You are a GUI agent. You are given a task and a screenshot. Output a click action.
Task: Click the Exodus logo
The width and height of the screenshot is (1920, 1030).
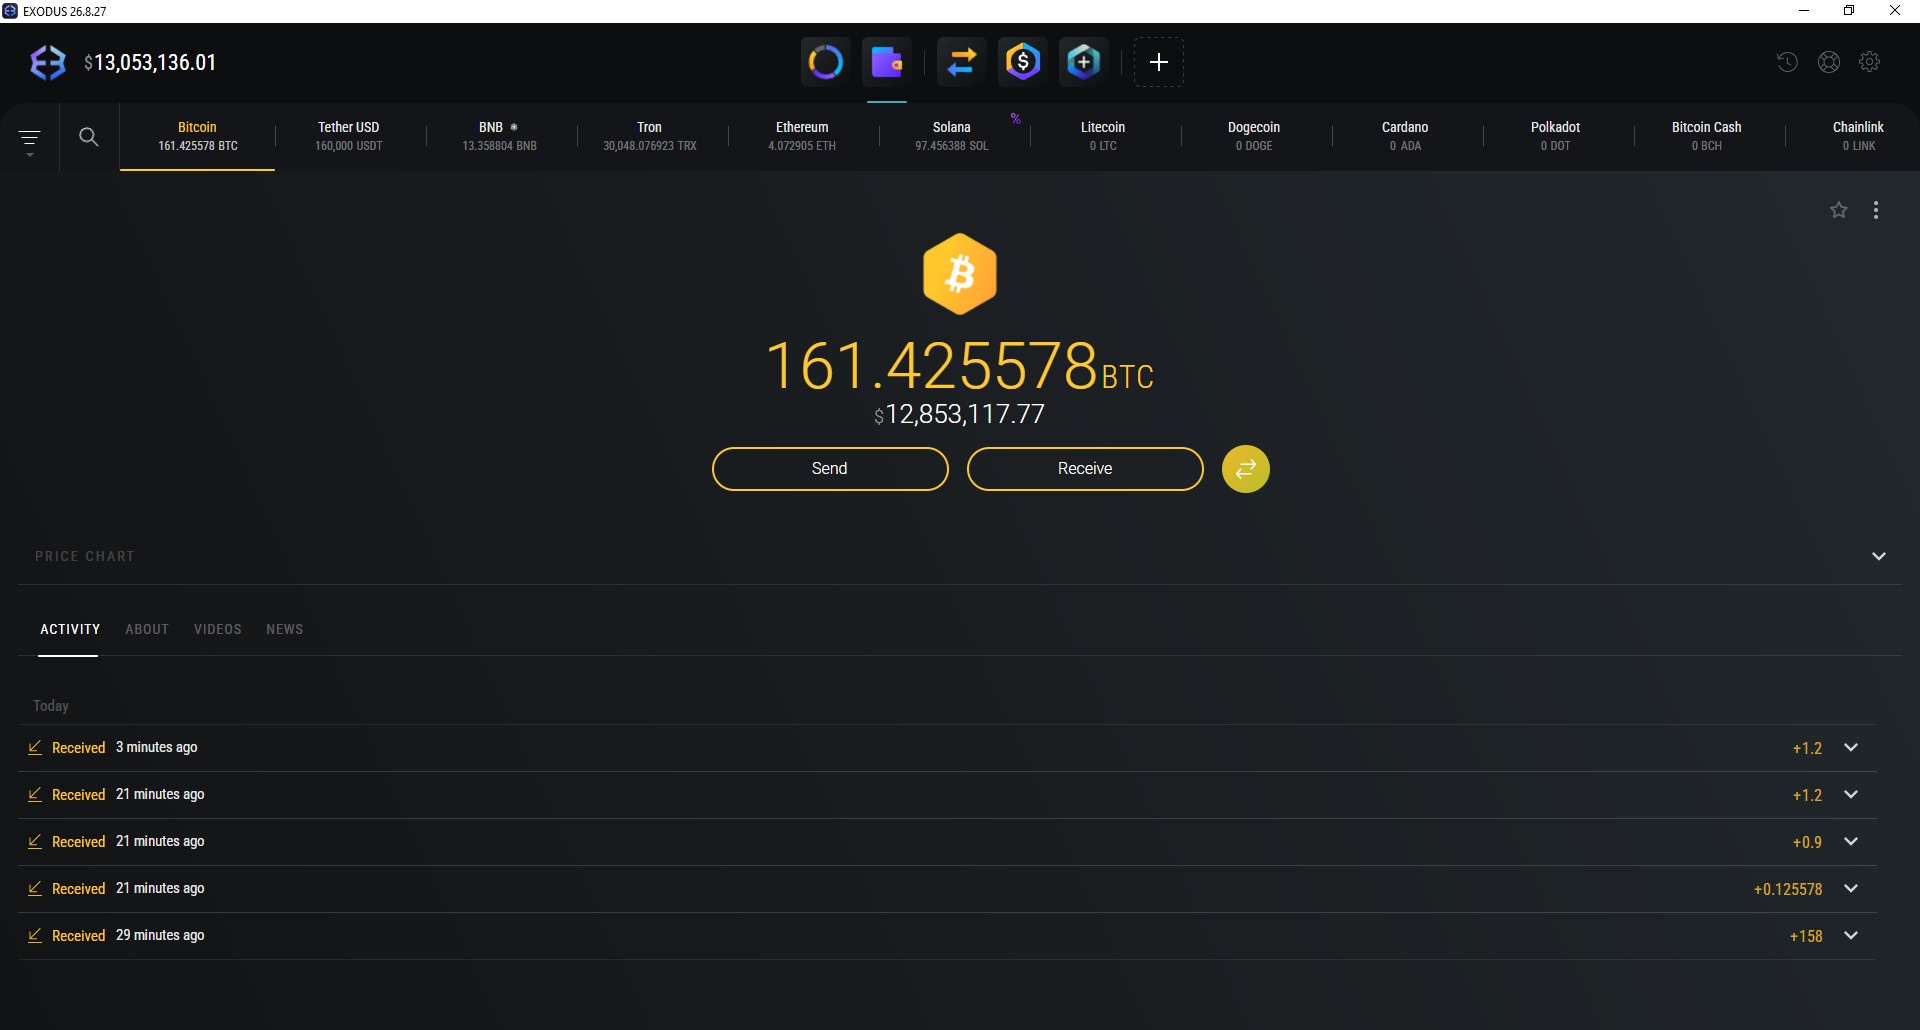click(x=48, y=62)
